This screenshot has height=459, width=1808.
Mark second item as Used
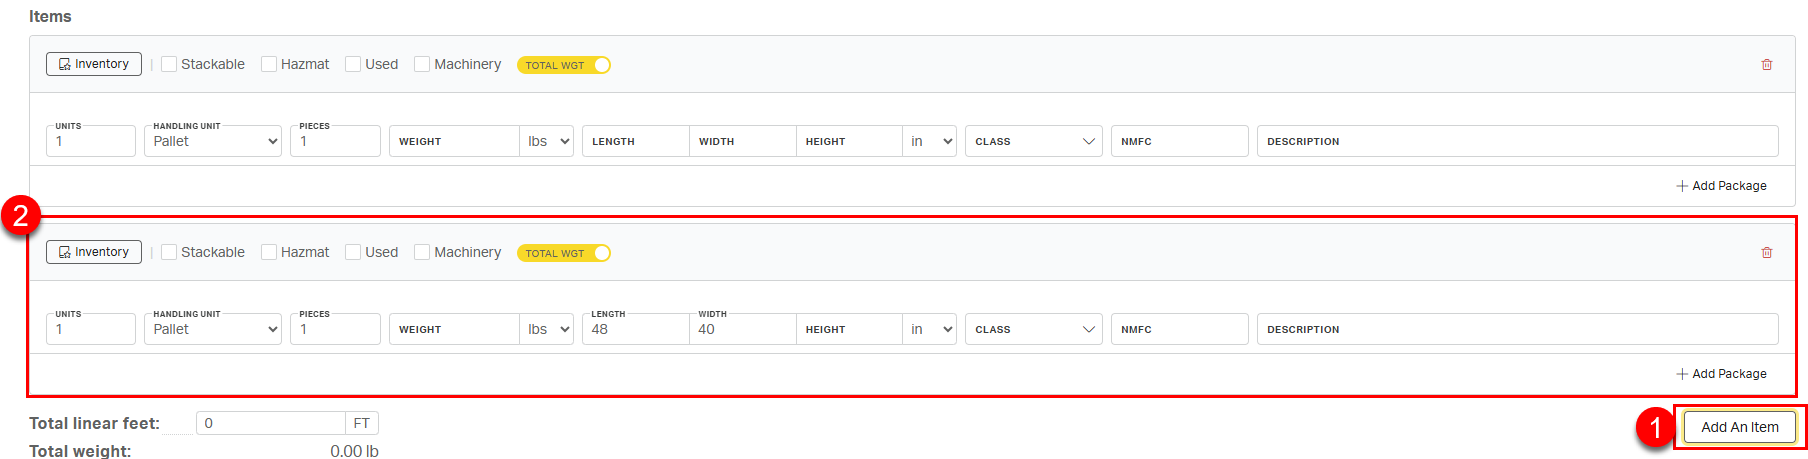point(353,252)
